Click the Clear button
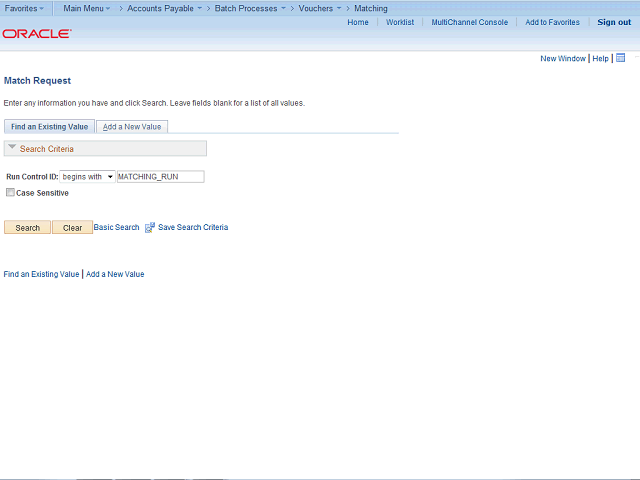 tap(72, 227)
